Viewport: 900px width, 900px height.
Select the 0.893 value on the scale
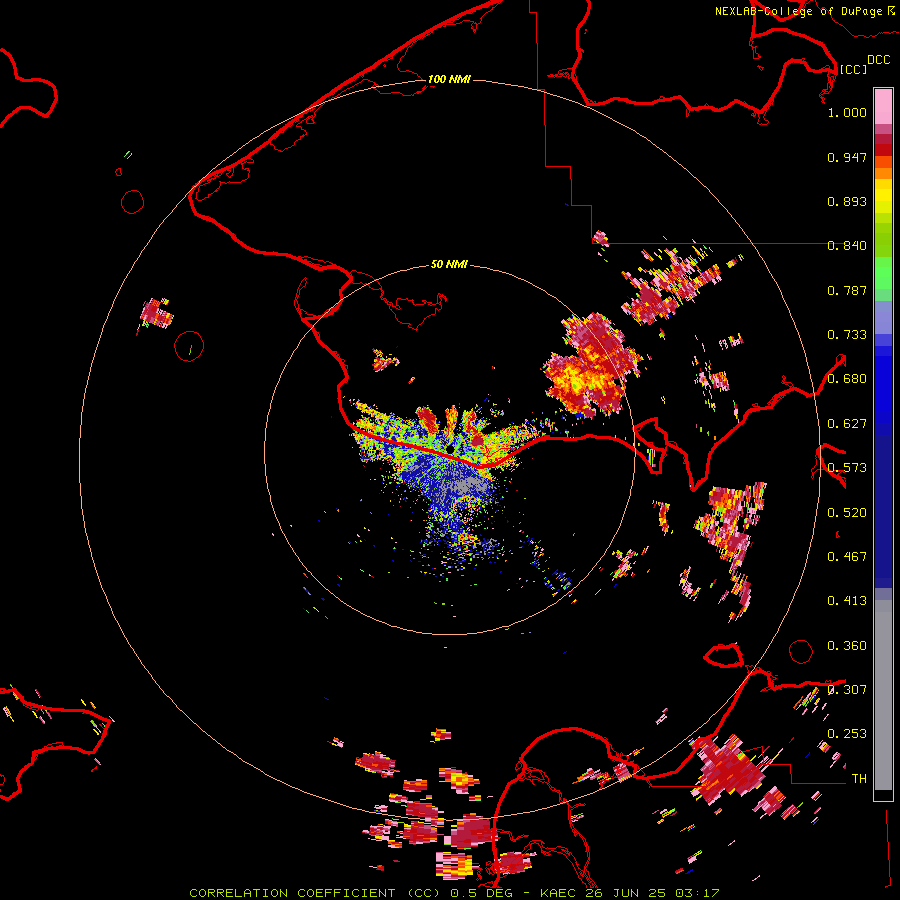[847, 201]
